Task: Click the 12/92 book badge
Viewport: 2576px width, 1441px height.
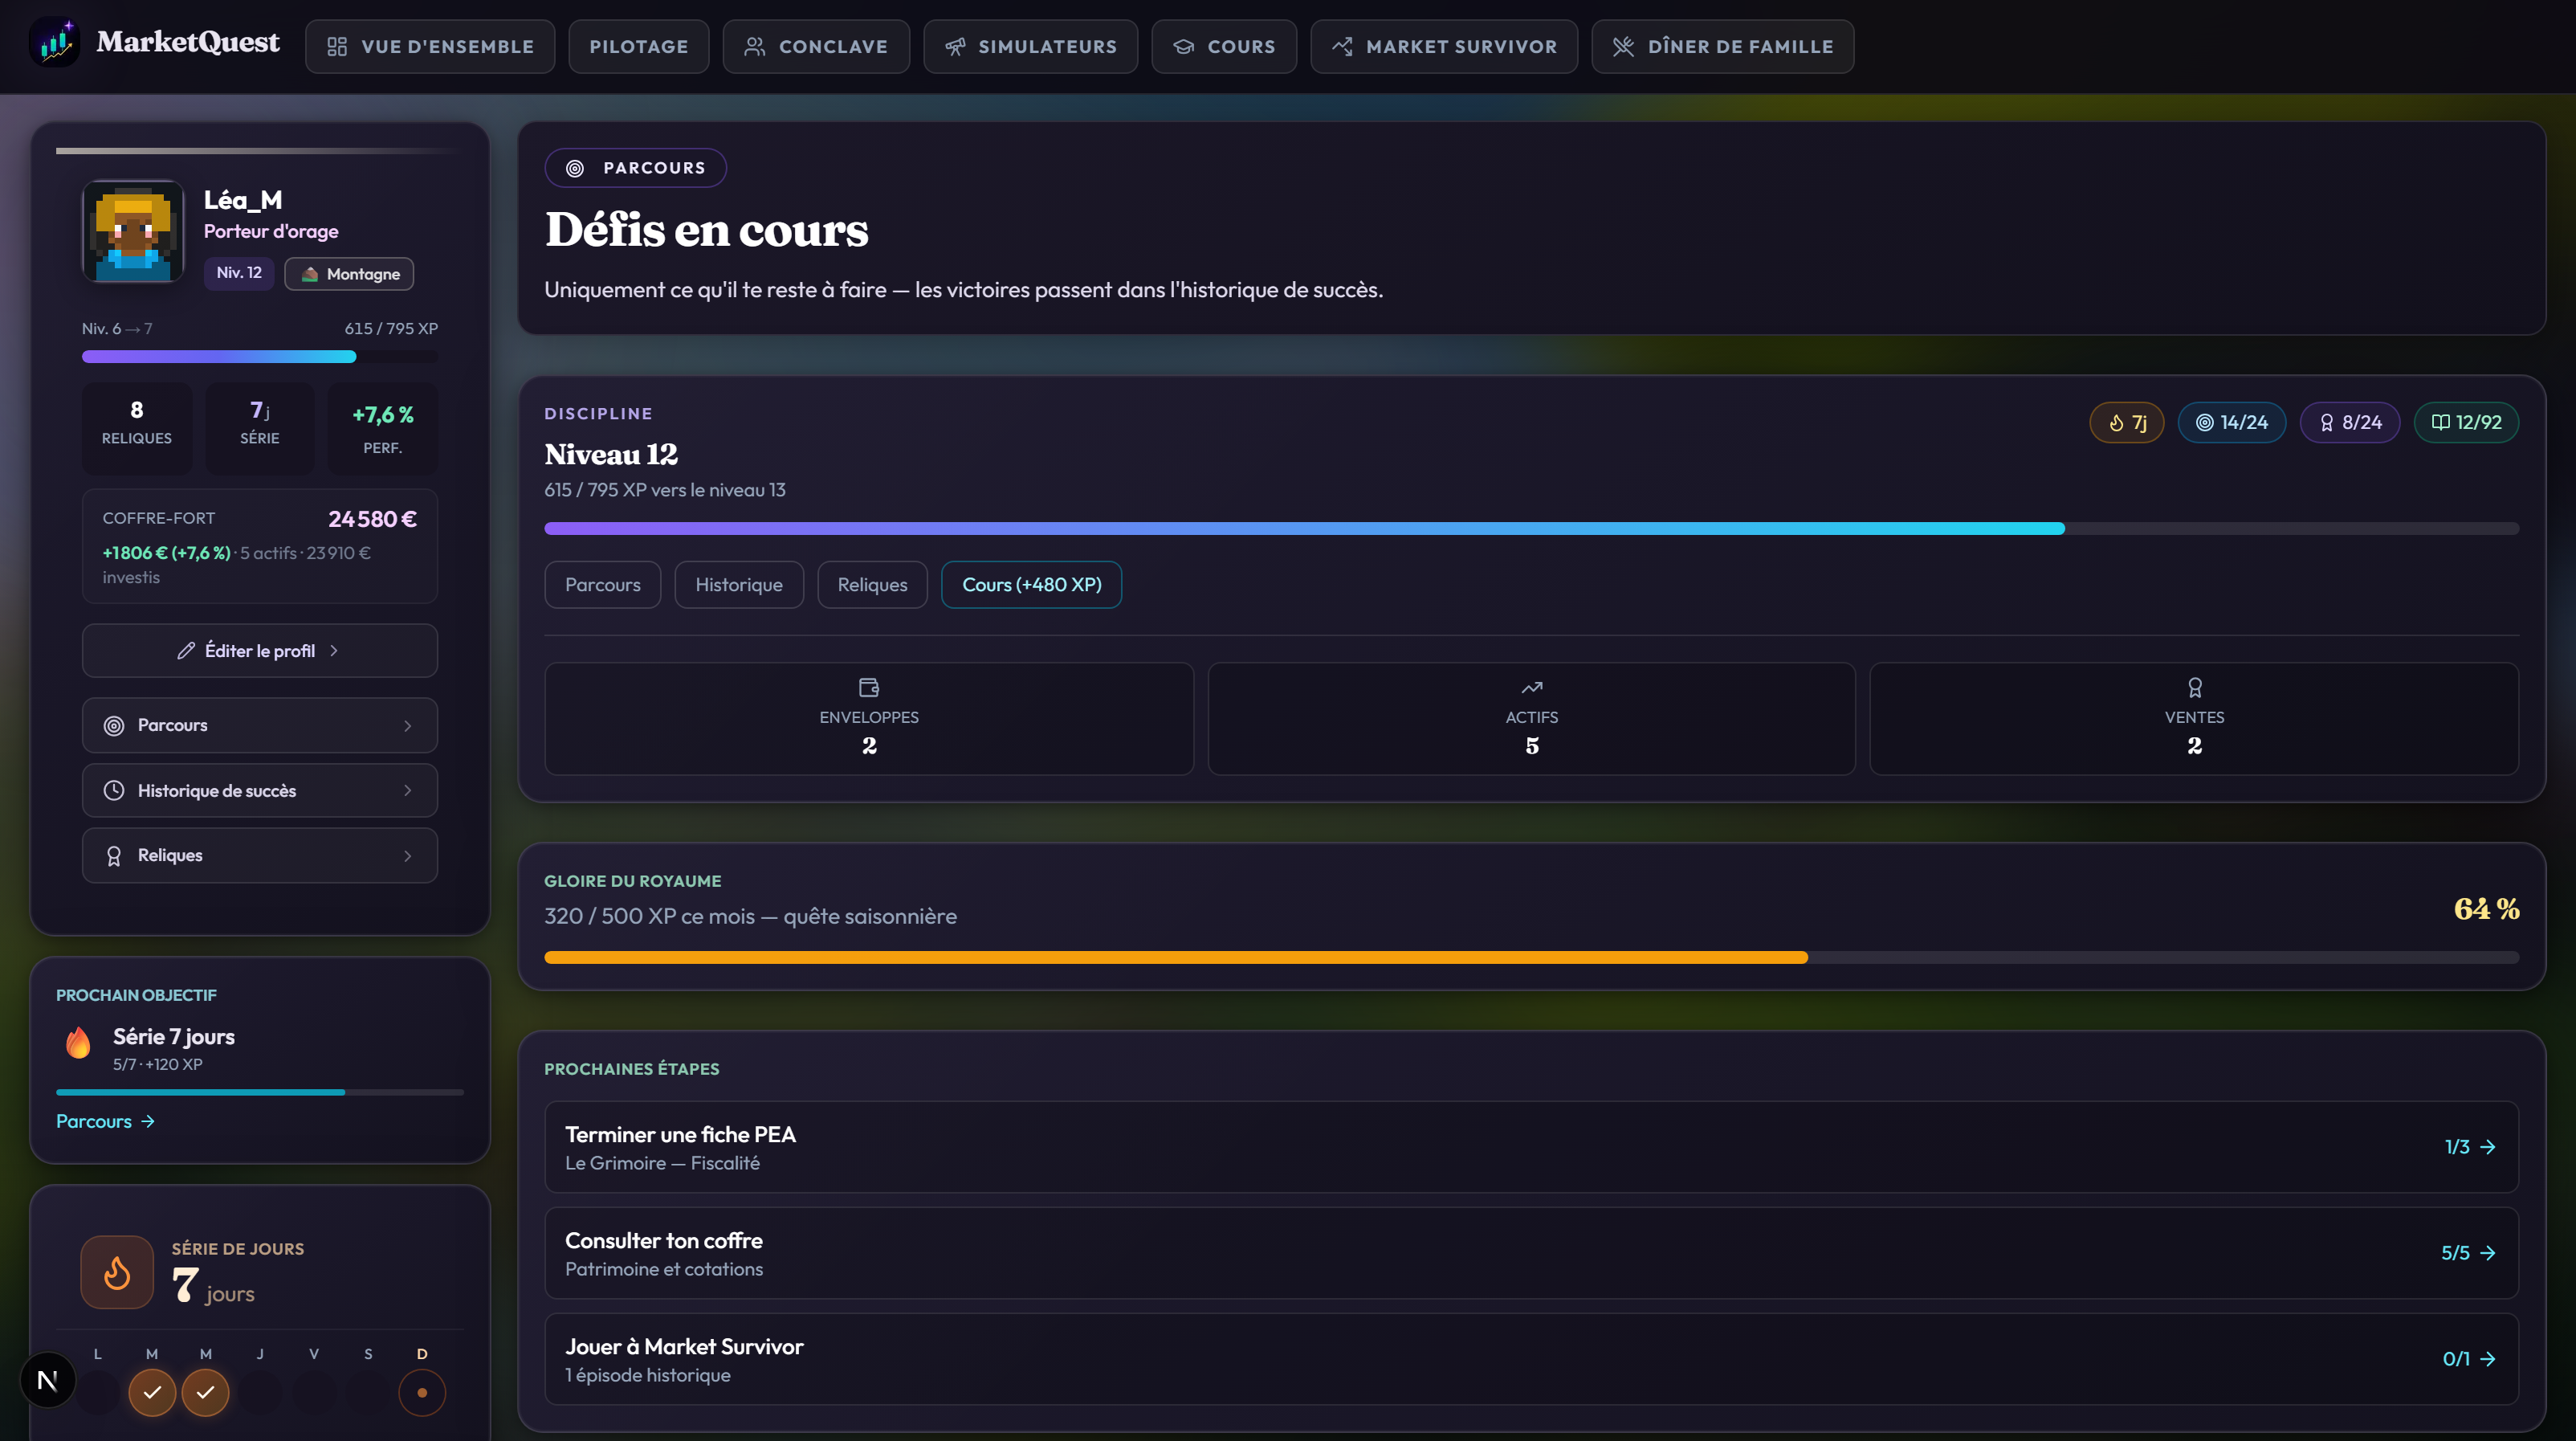Action: click(x=2466, y=423)
